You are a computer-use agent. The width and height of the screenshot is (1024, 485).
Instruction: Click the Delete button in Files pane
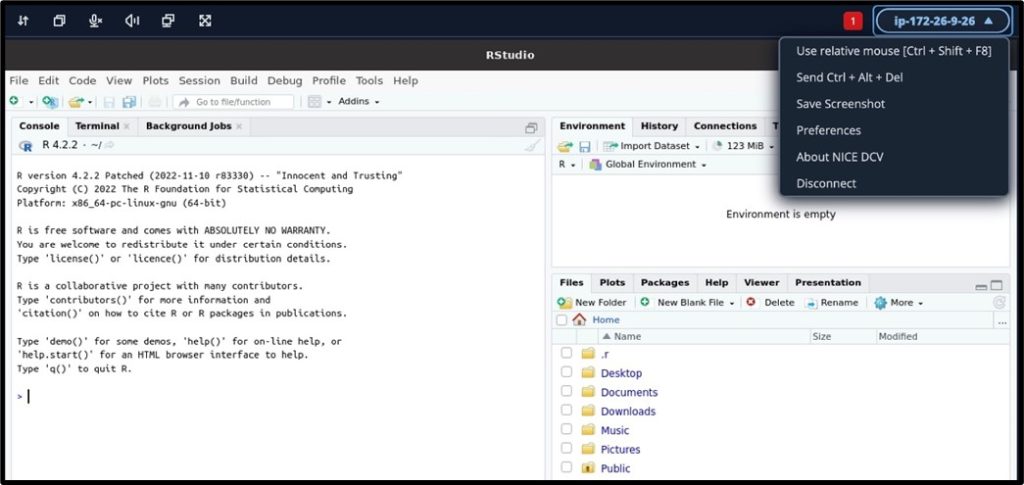771,302
